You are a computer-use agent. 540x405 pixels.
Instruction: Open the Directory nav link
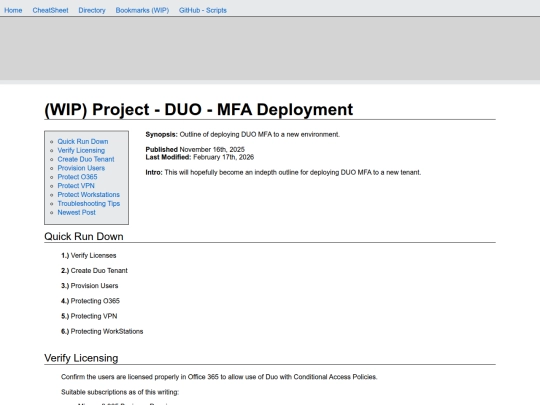point(92,10)
